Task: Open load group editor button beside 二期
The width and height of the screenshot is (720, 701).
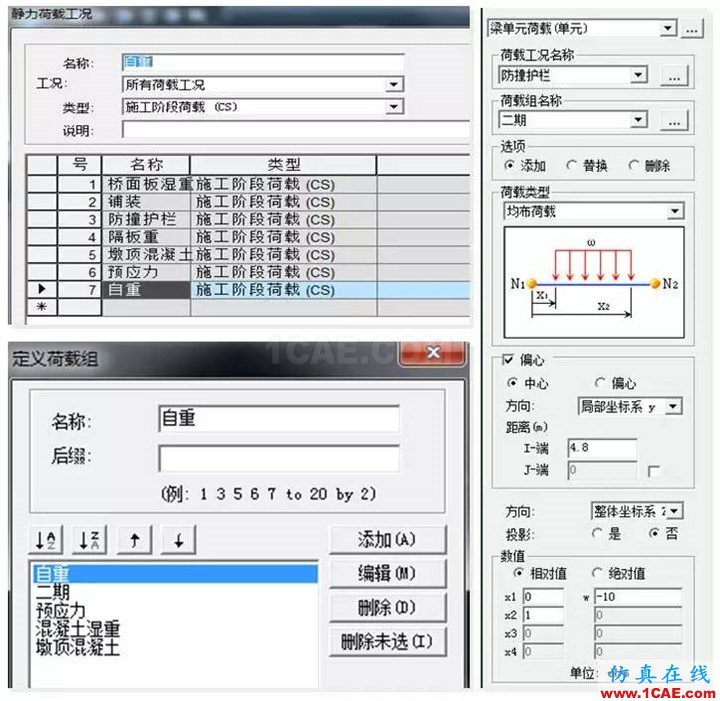Action: [x=674, y=121]
